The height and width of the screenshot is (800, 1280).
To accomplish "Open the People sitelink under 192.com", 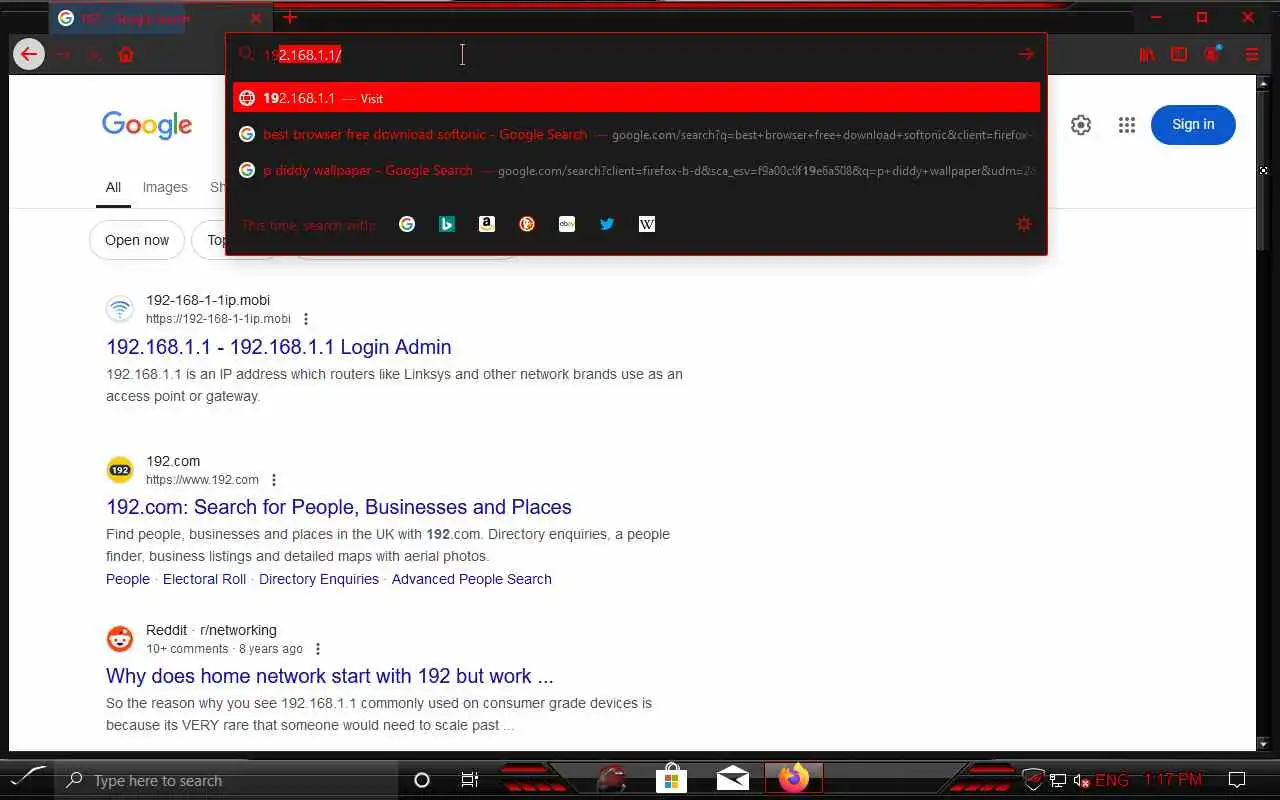I will 128,579.
